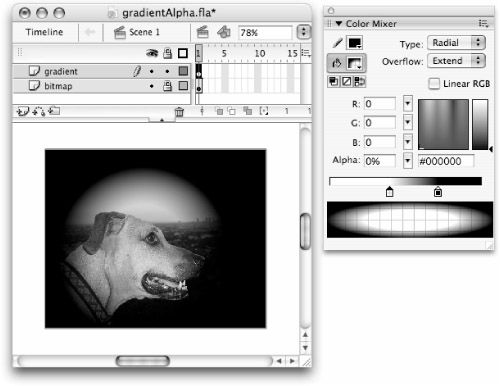Open the Alpha value dropdown arrow
This screenshot has height=386, width=500.
pyautogui.click(x=407, y=161)
